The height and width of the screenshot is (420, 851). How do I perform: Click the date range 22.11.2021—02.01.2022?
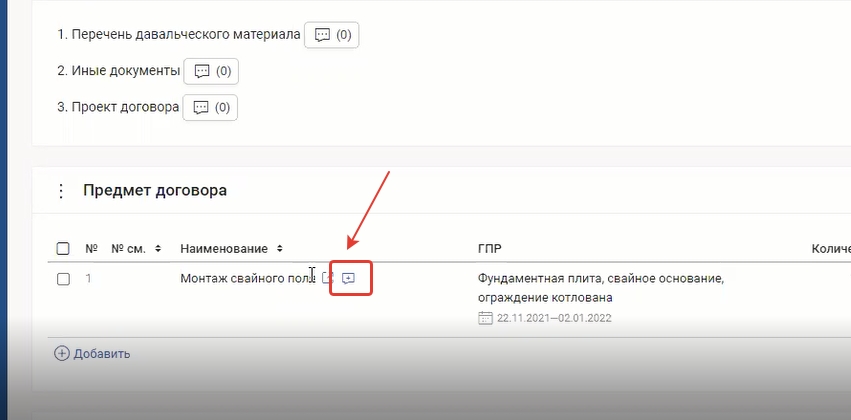555,318
